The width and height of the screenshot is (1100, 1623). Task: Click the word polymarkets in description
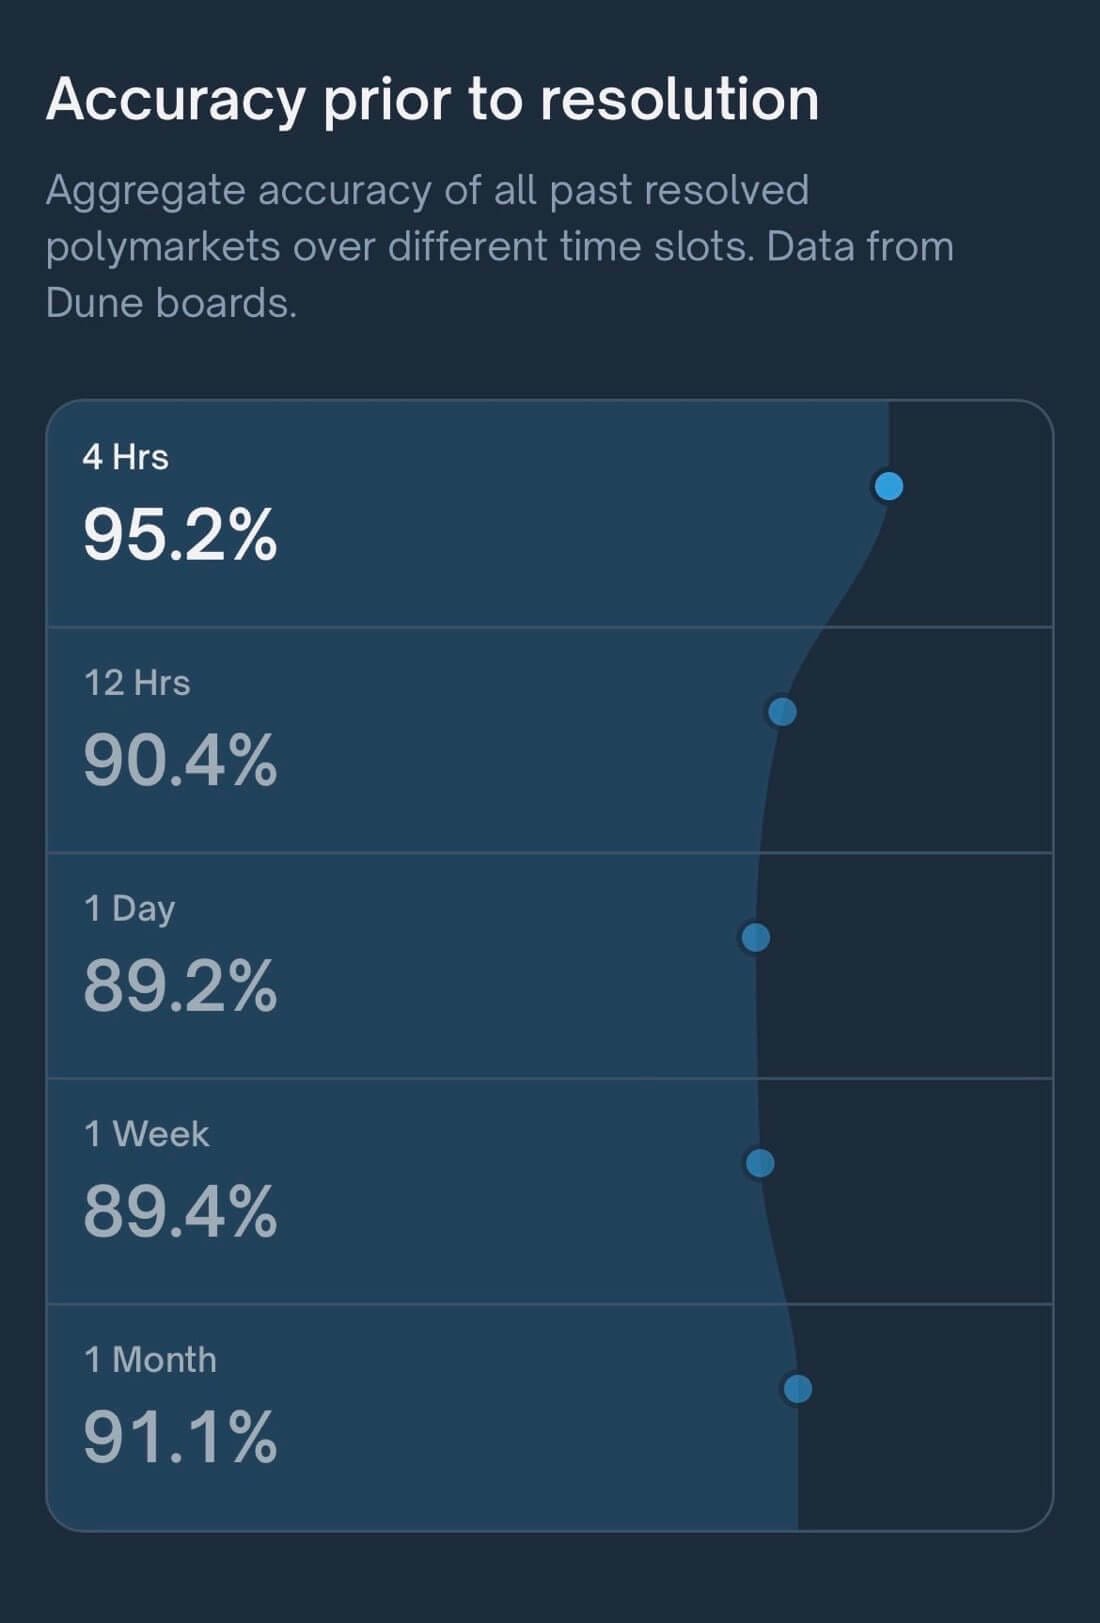(163, 247)
